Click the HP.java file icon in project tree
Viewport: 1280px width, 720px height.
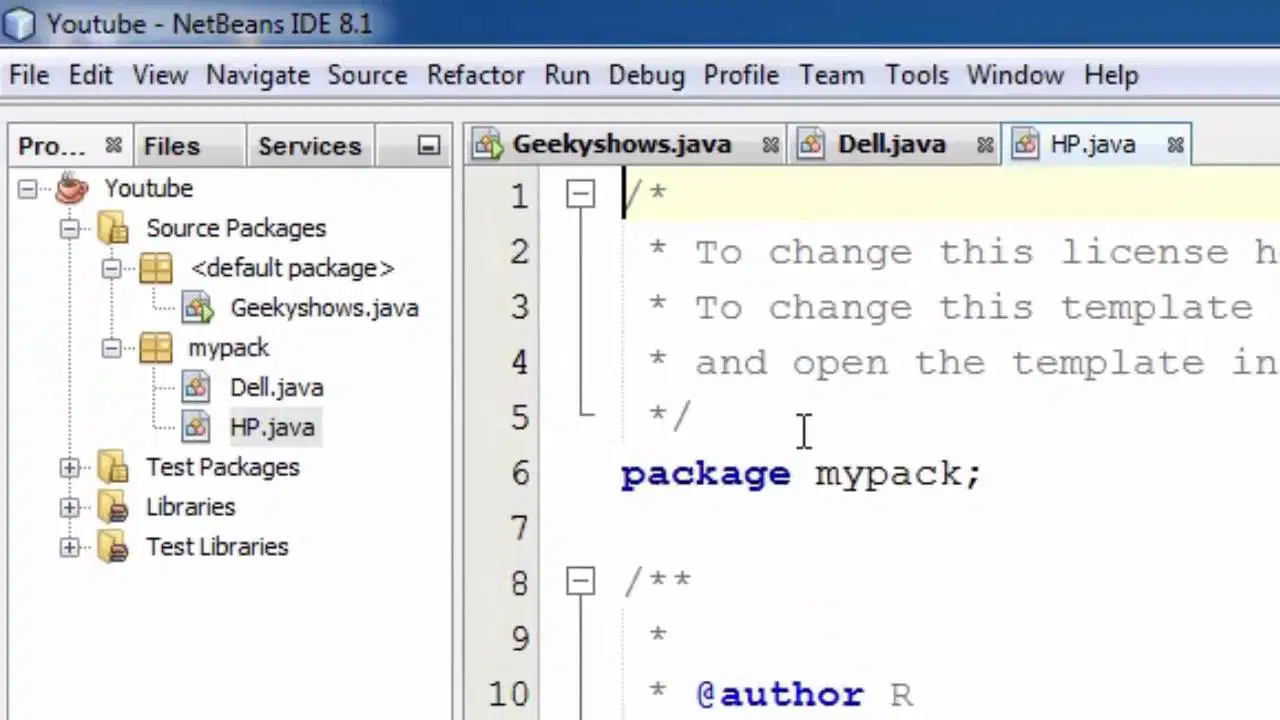pyautogui.click(x=196, y=428)
